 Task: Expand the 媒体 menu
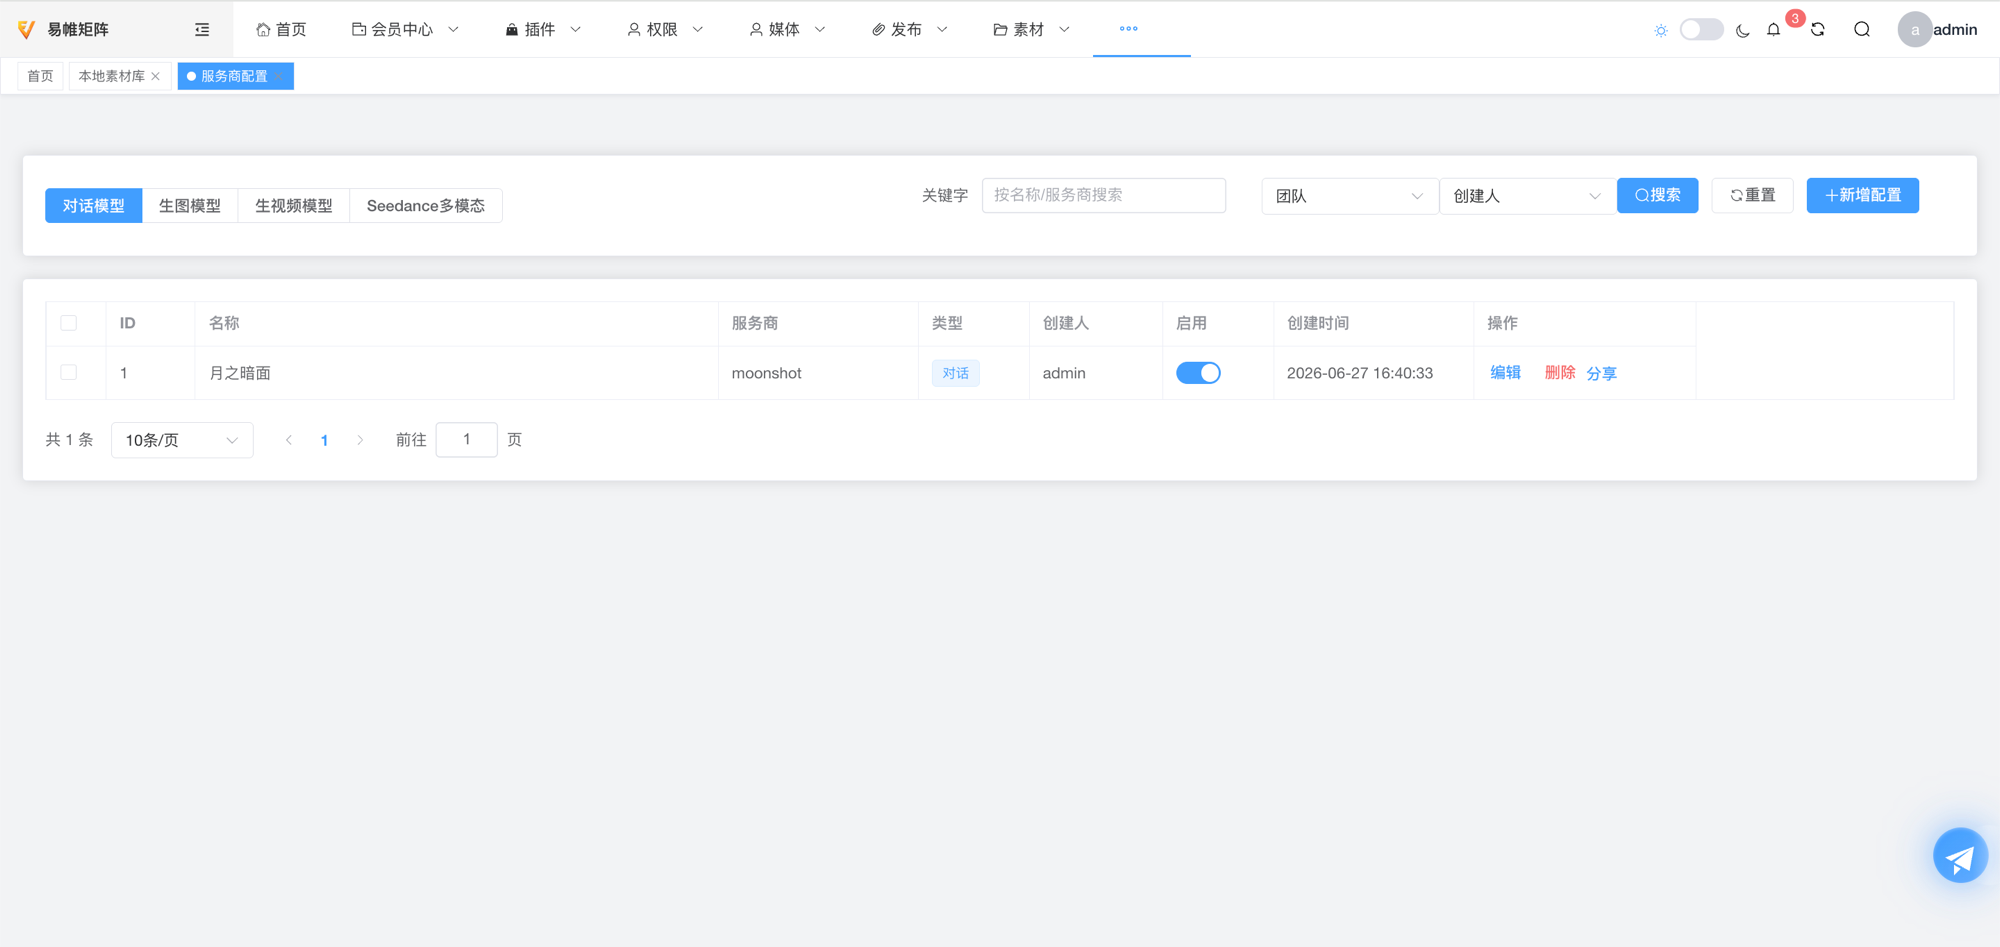click(x=787, y=30)
